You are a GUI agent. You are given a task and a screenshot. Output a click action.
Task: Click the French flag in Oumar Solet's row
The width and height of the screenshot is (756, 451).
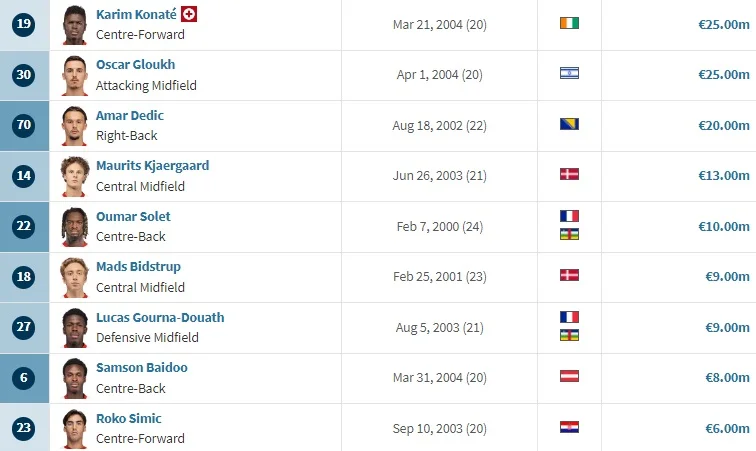(570, 216)
